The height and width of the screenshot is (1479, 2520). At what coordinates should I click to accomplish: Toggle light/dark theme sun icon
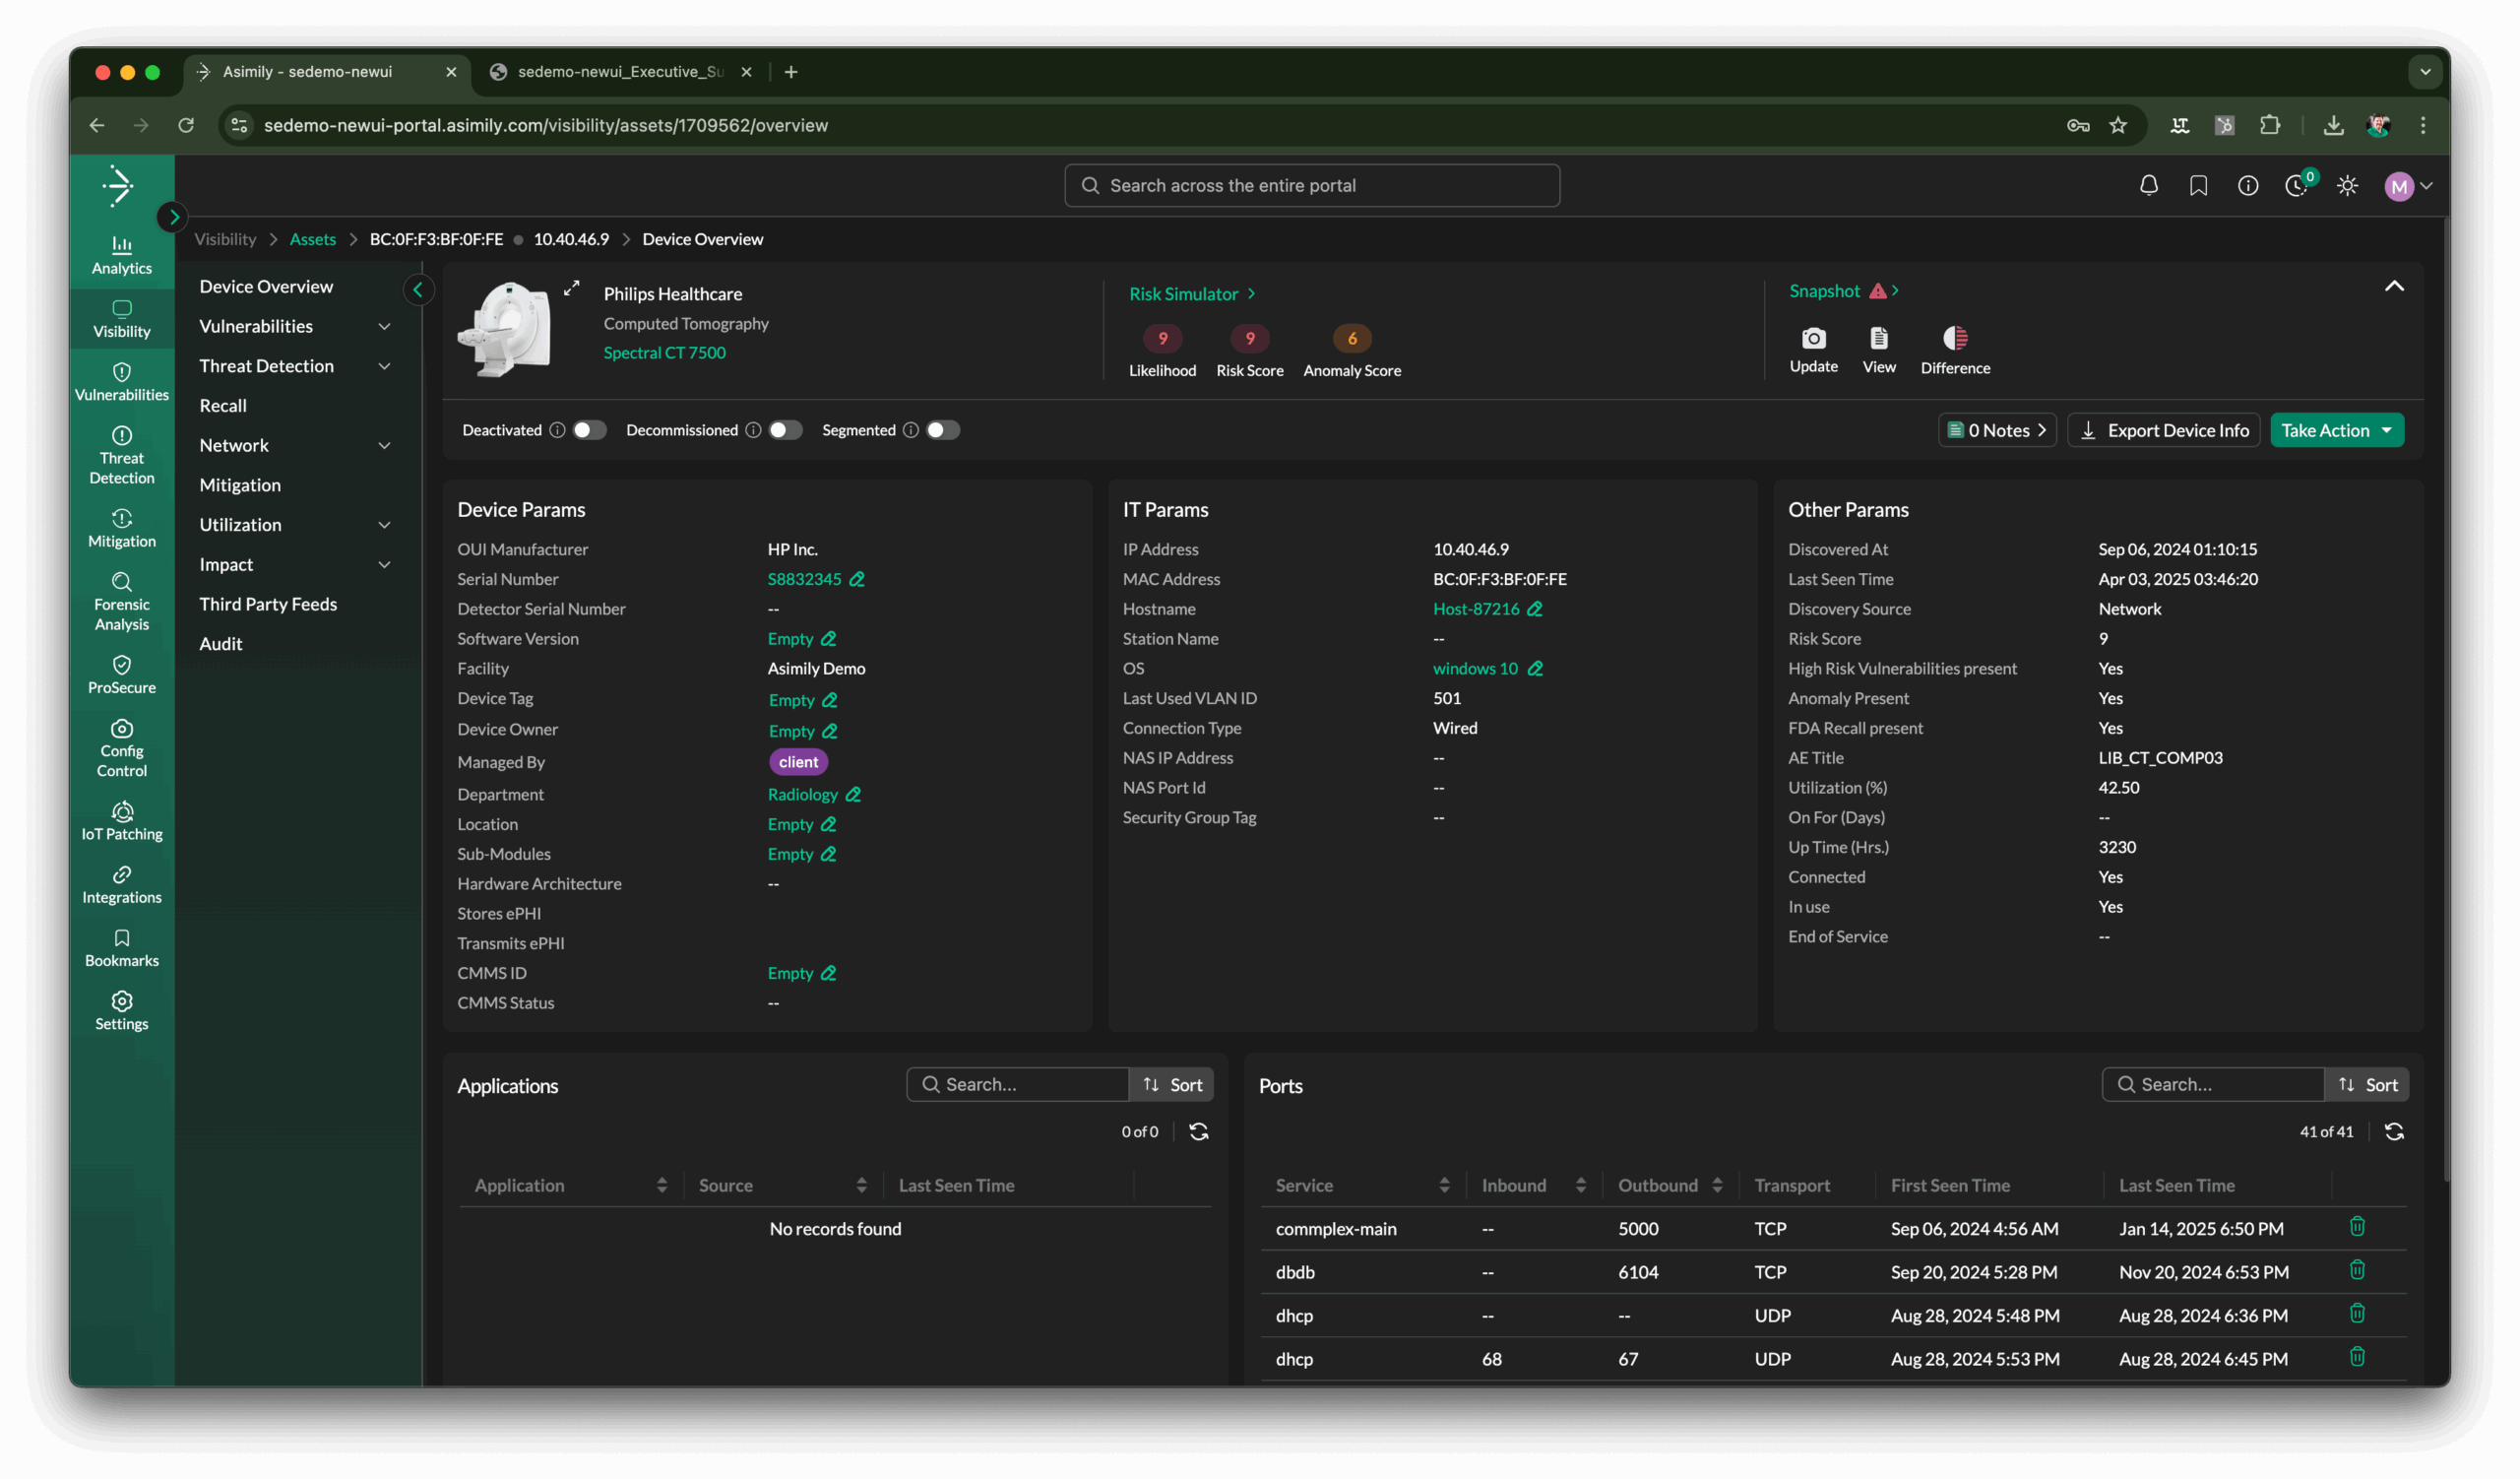click(x=2347, y=185)
